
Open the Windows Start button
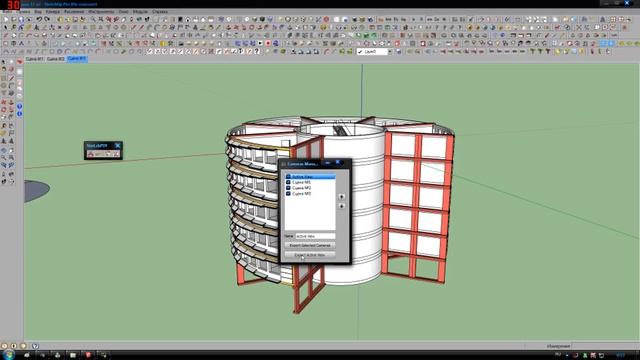pyautogui.click(x=9, y=355)
